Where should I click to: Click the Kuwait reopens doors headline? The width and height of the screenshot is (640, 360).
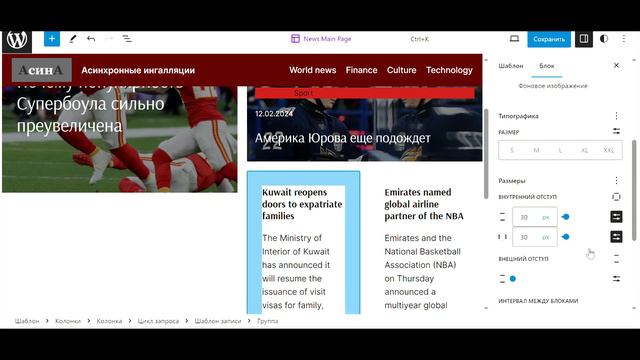click(302, 204)
